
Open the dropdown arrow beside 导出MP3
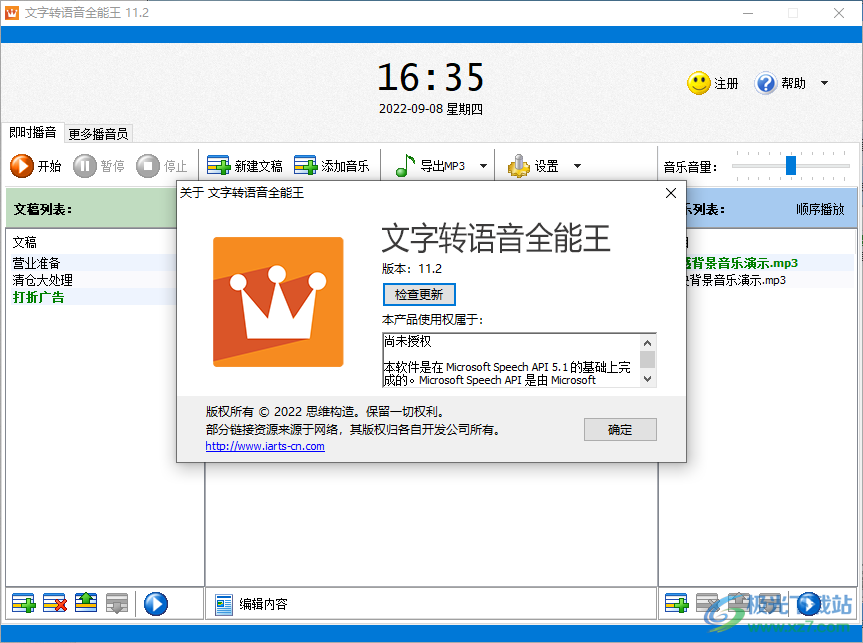click(x=483, y=166)
